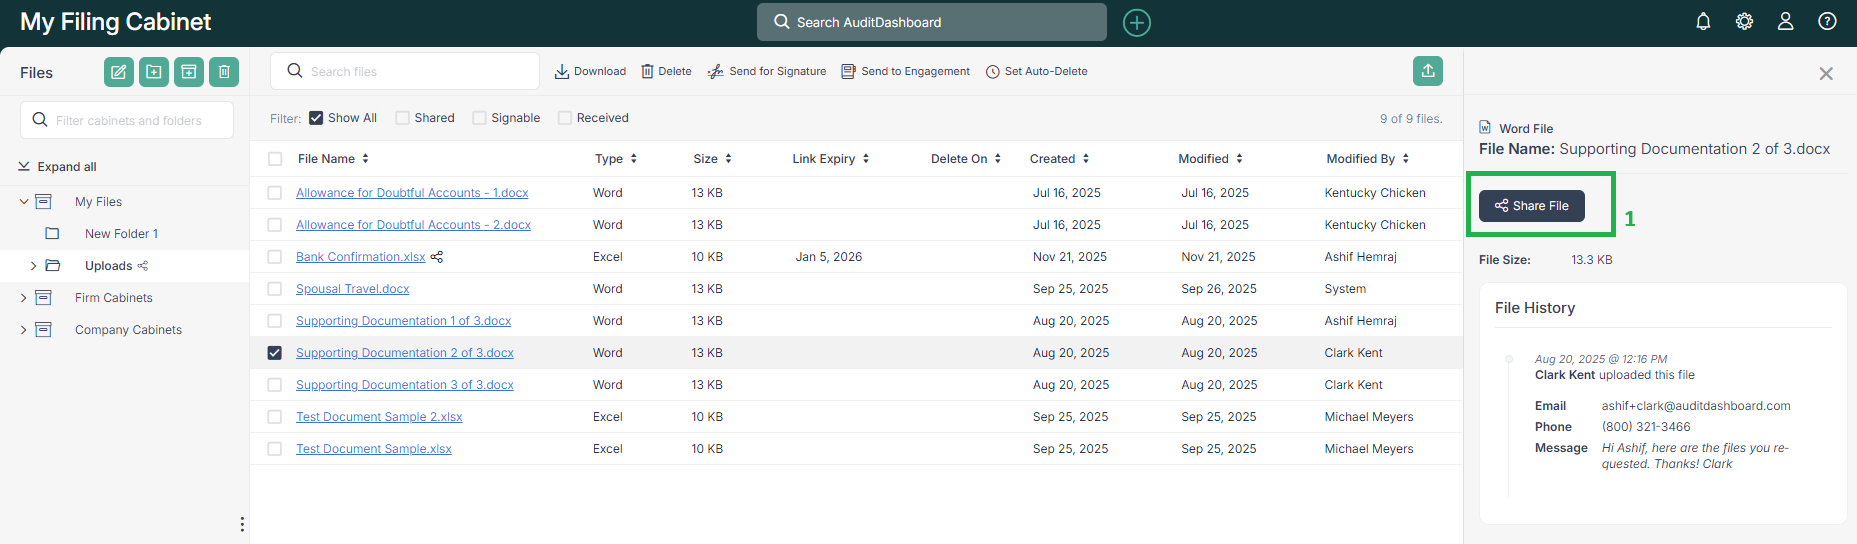Click the green trash icon in Files panel
The height and width of the screenshot is (544, 1857).
(224, 72)
